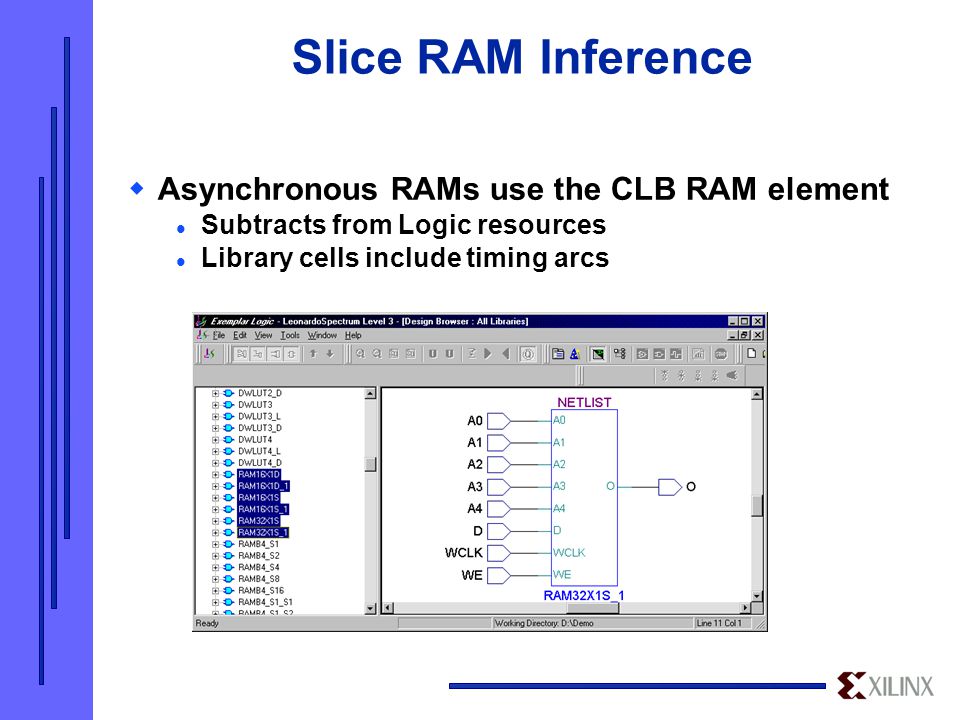Select the DWLUT3_L library cell
Image resolution: width=960 pixels, height=720 pixels.
pyautogui.click(x=259, y=416)
